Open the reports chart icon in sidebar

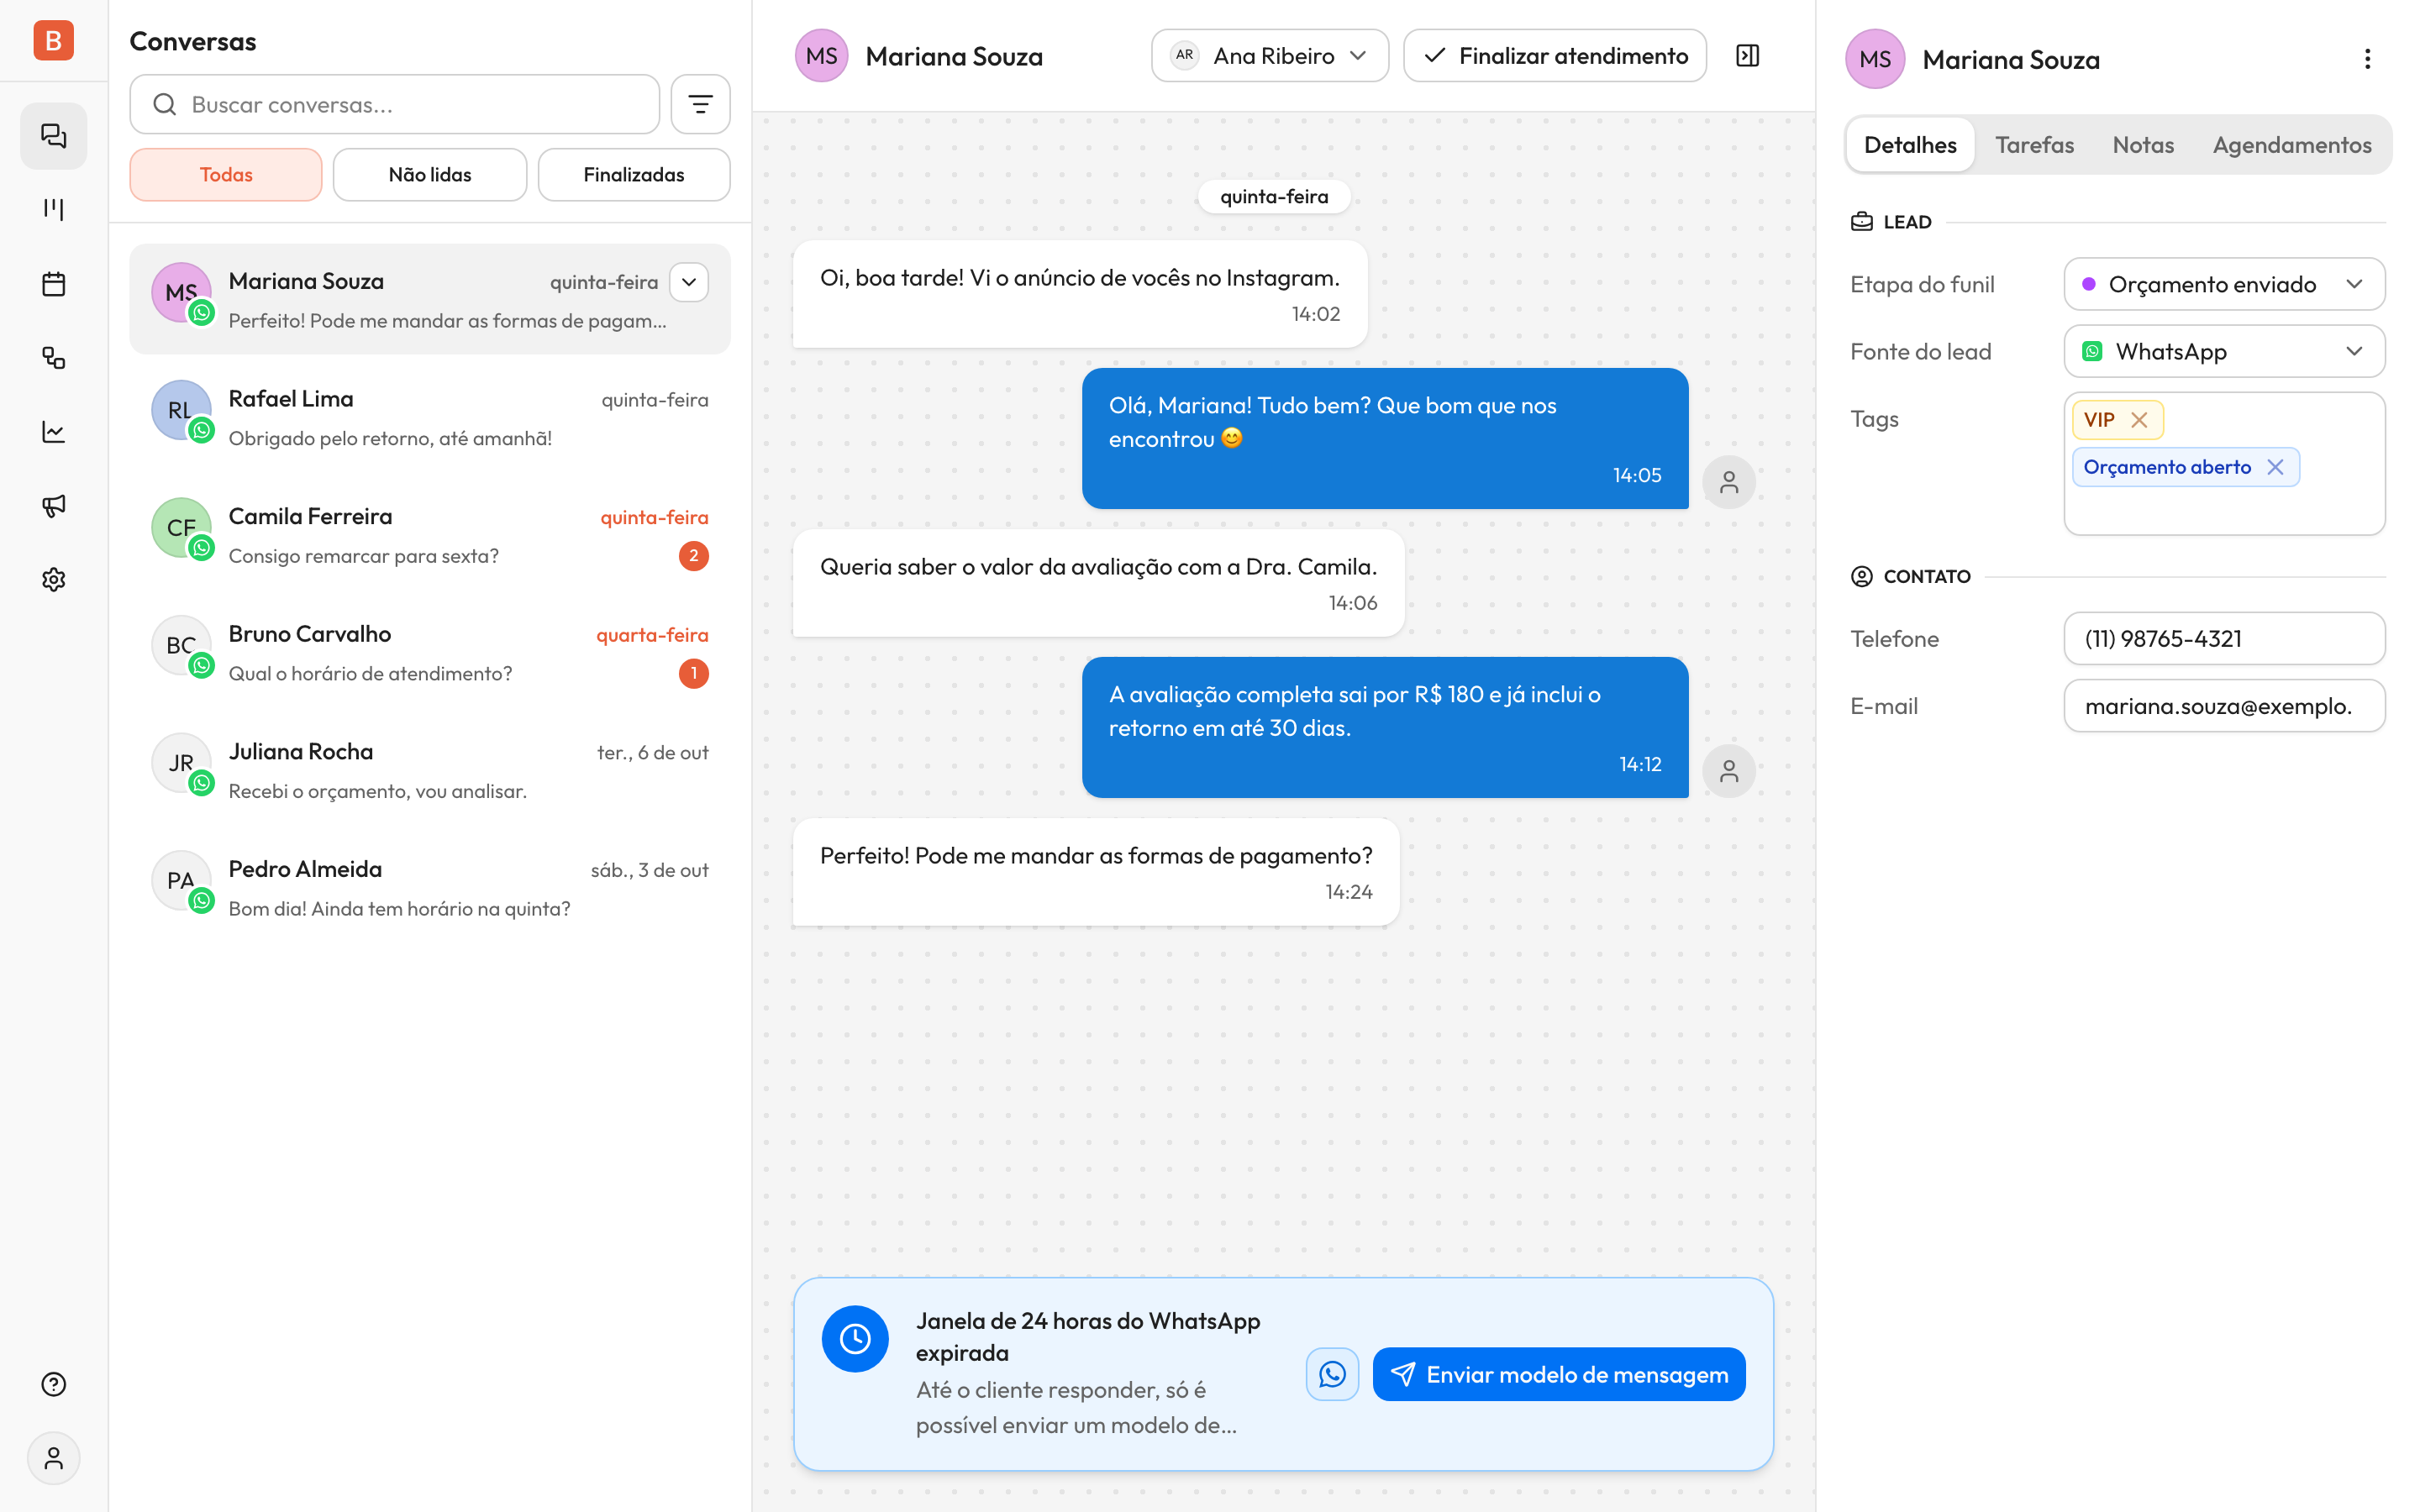54,432
